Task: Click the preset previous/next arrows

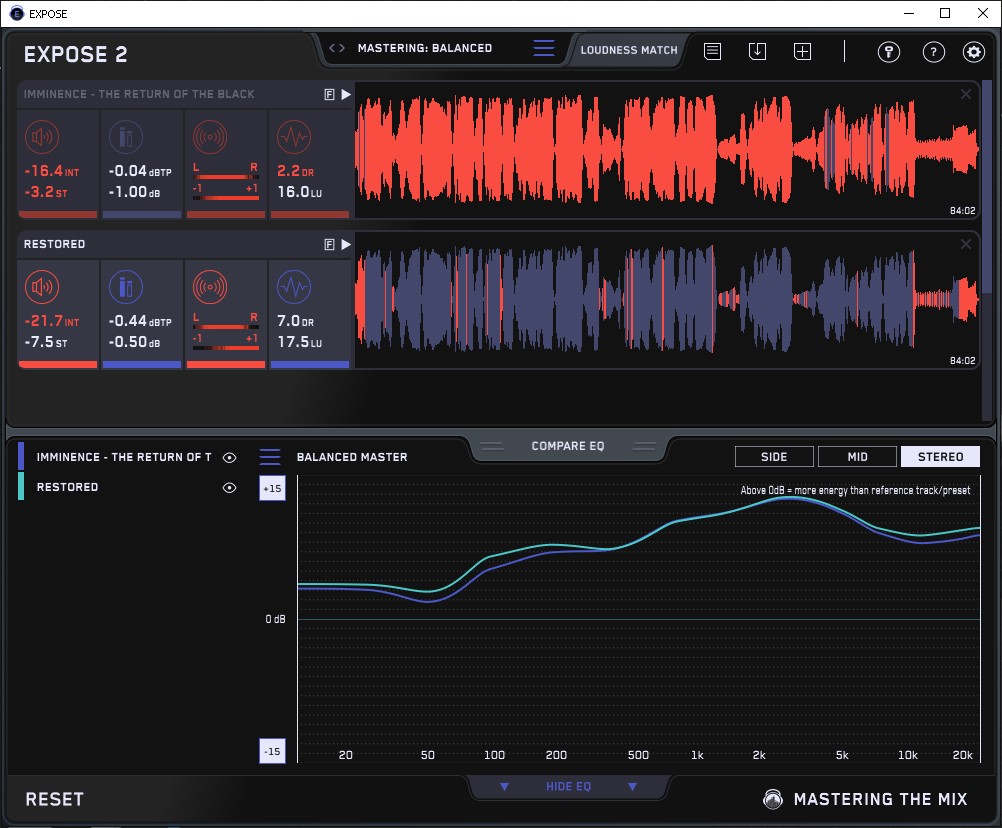Action: click(337, 48)
